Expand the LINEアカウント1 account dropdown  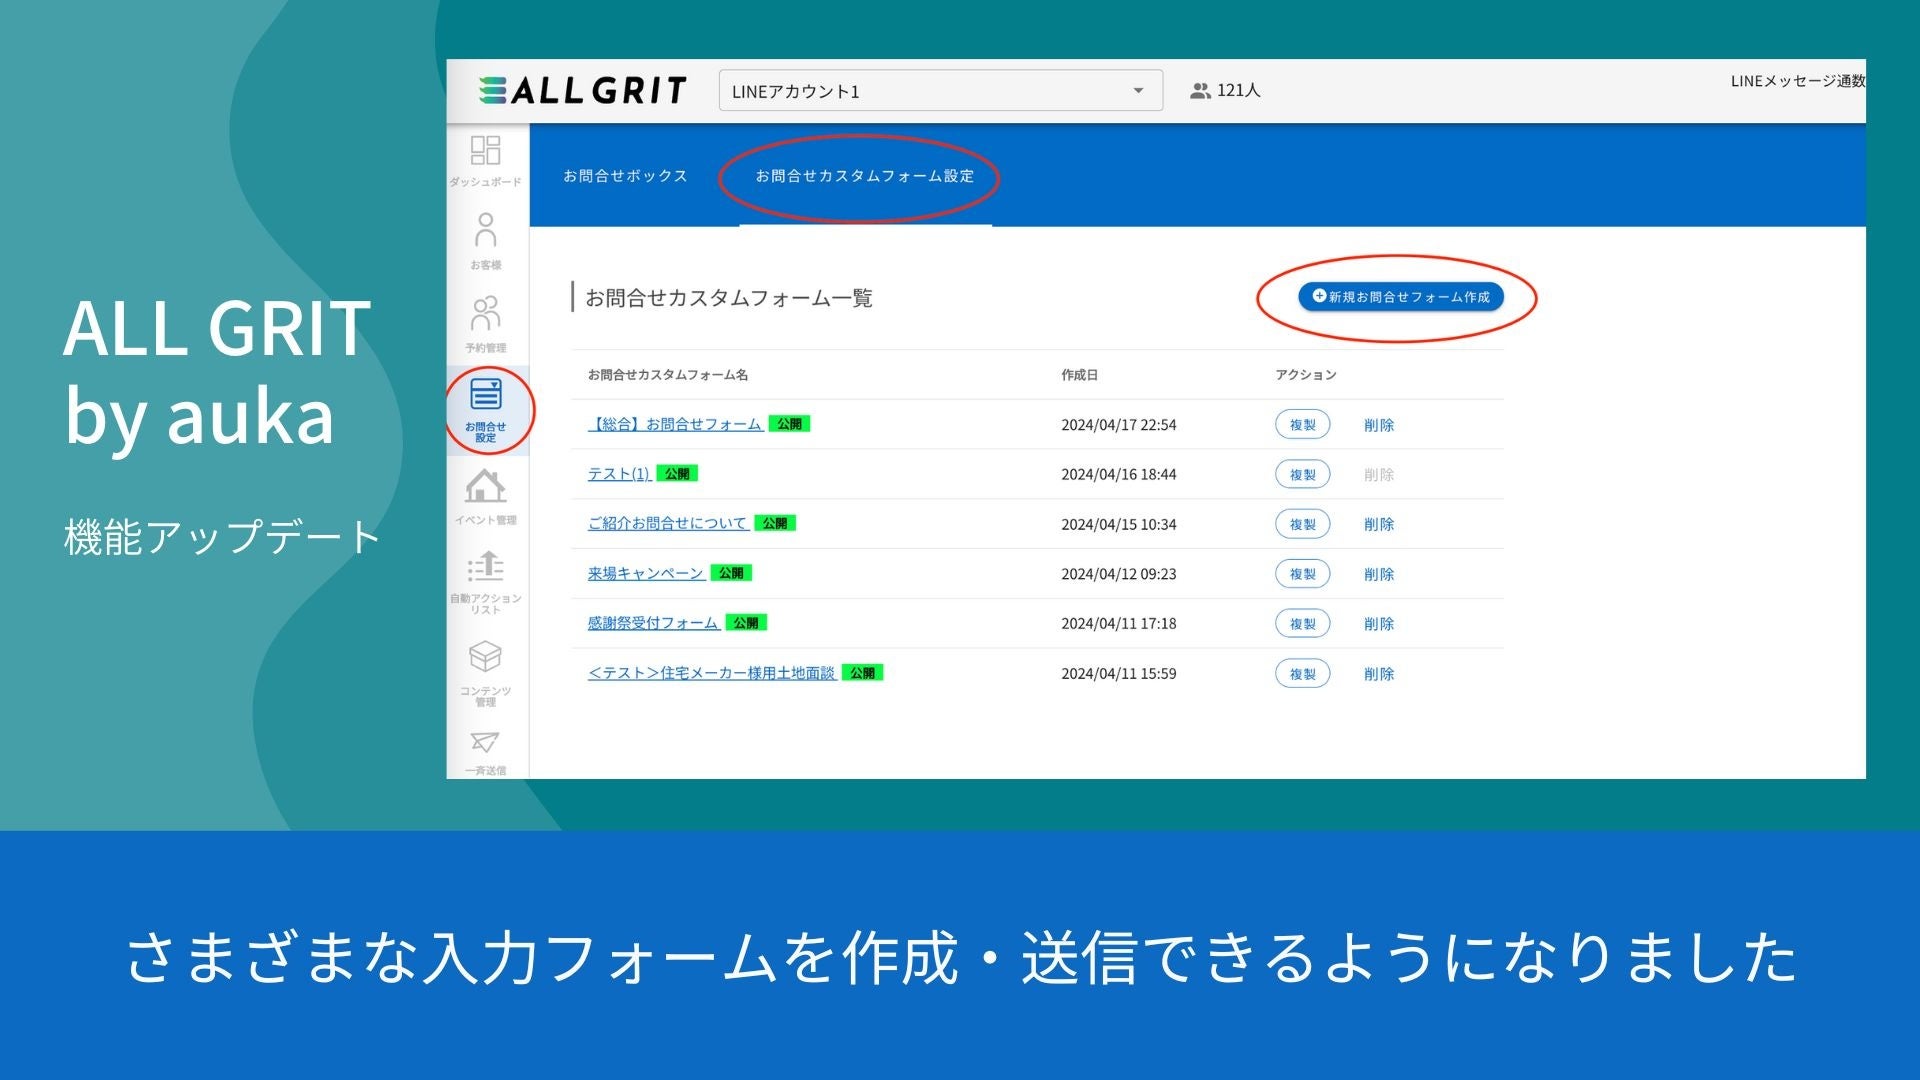(1138, 91)
